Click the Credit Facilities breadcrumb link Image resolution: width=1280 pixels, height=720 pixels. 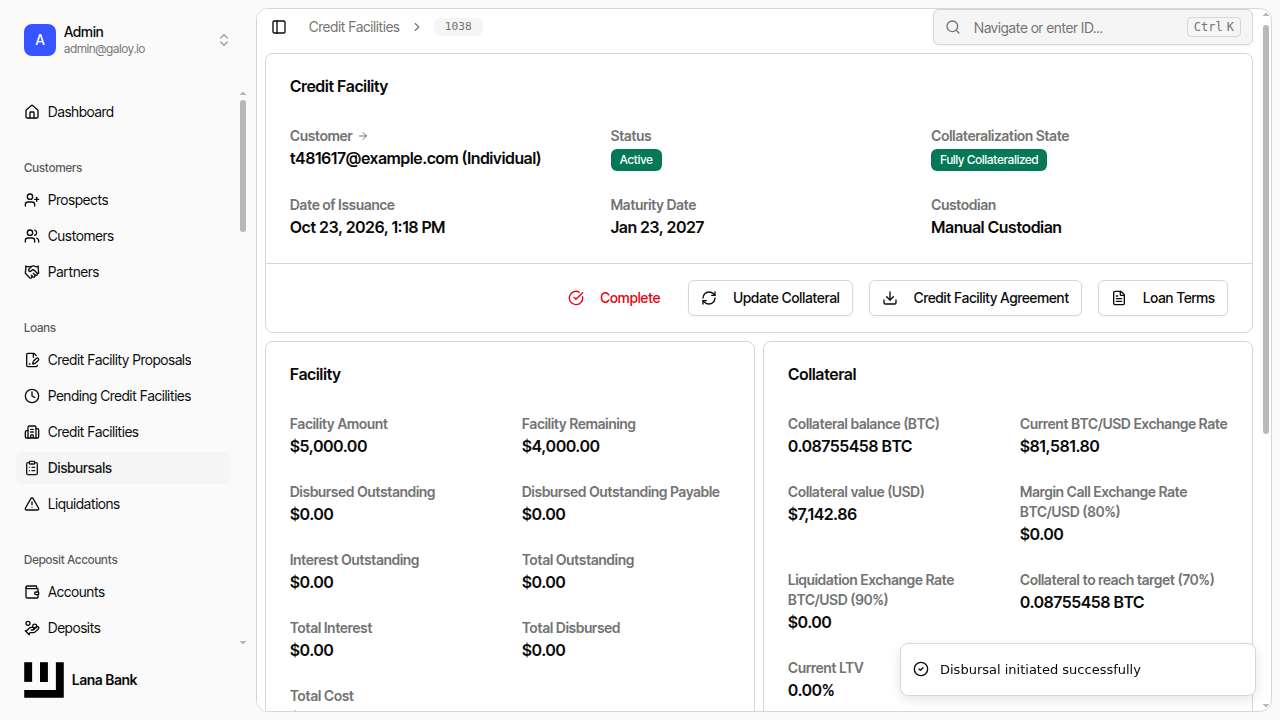click(x=354, y=27)
